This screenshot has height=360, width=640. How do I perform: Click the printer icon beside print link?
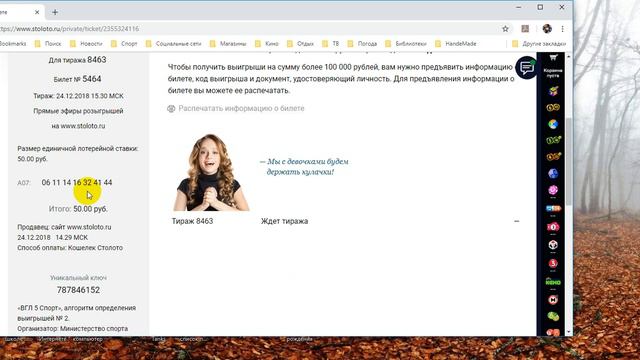tap(171, 109)
